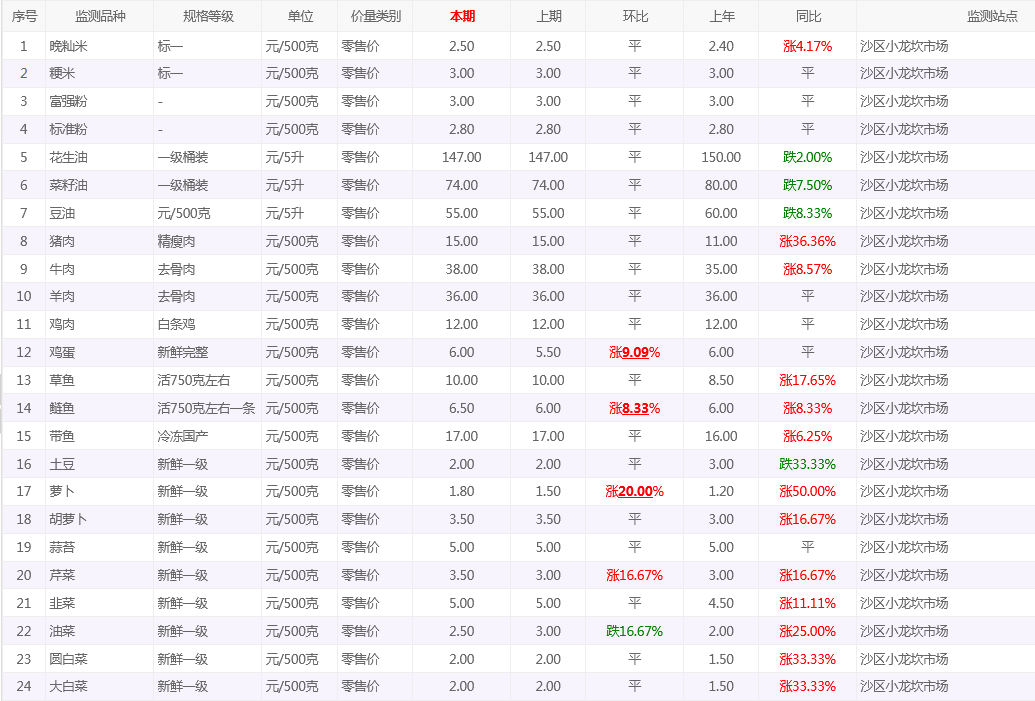The image size is (1035, 701).
Task: Open the 涨20.00% link in row 17
Action: pyautogui.click(x=634, y=491)
